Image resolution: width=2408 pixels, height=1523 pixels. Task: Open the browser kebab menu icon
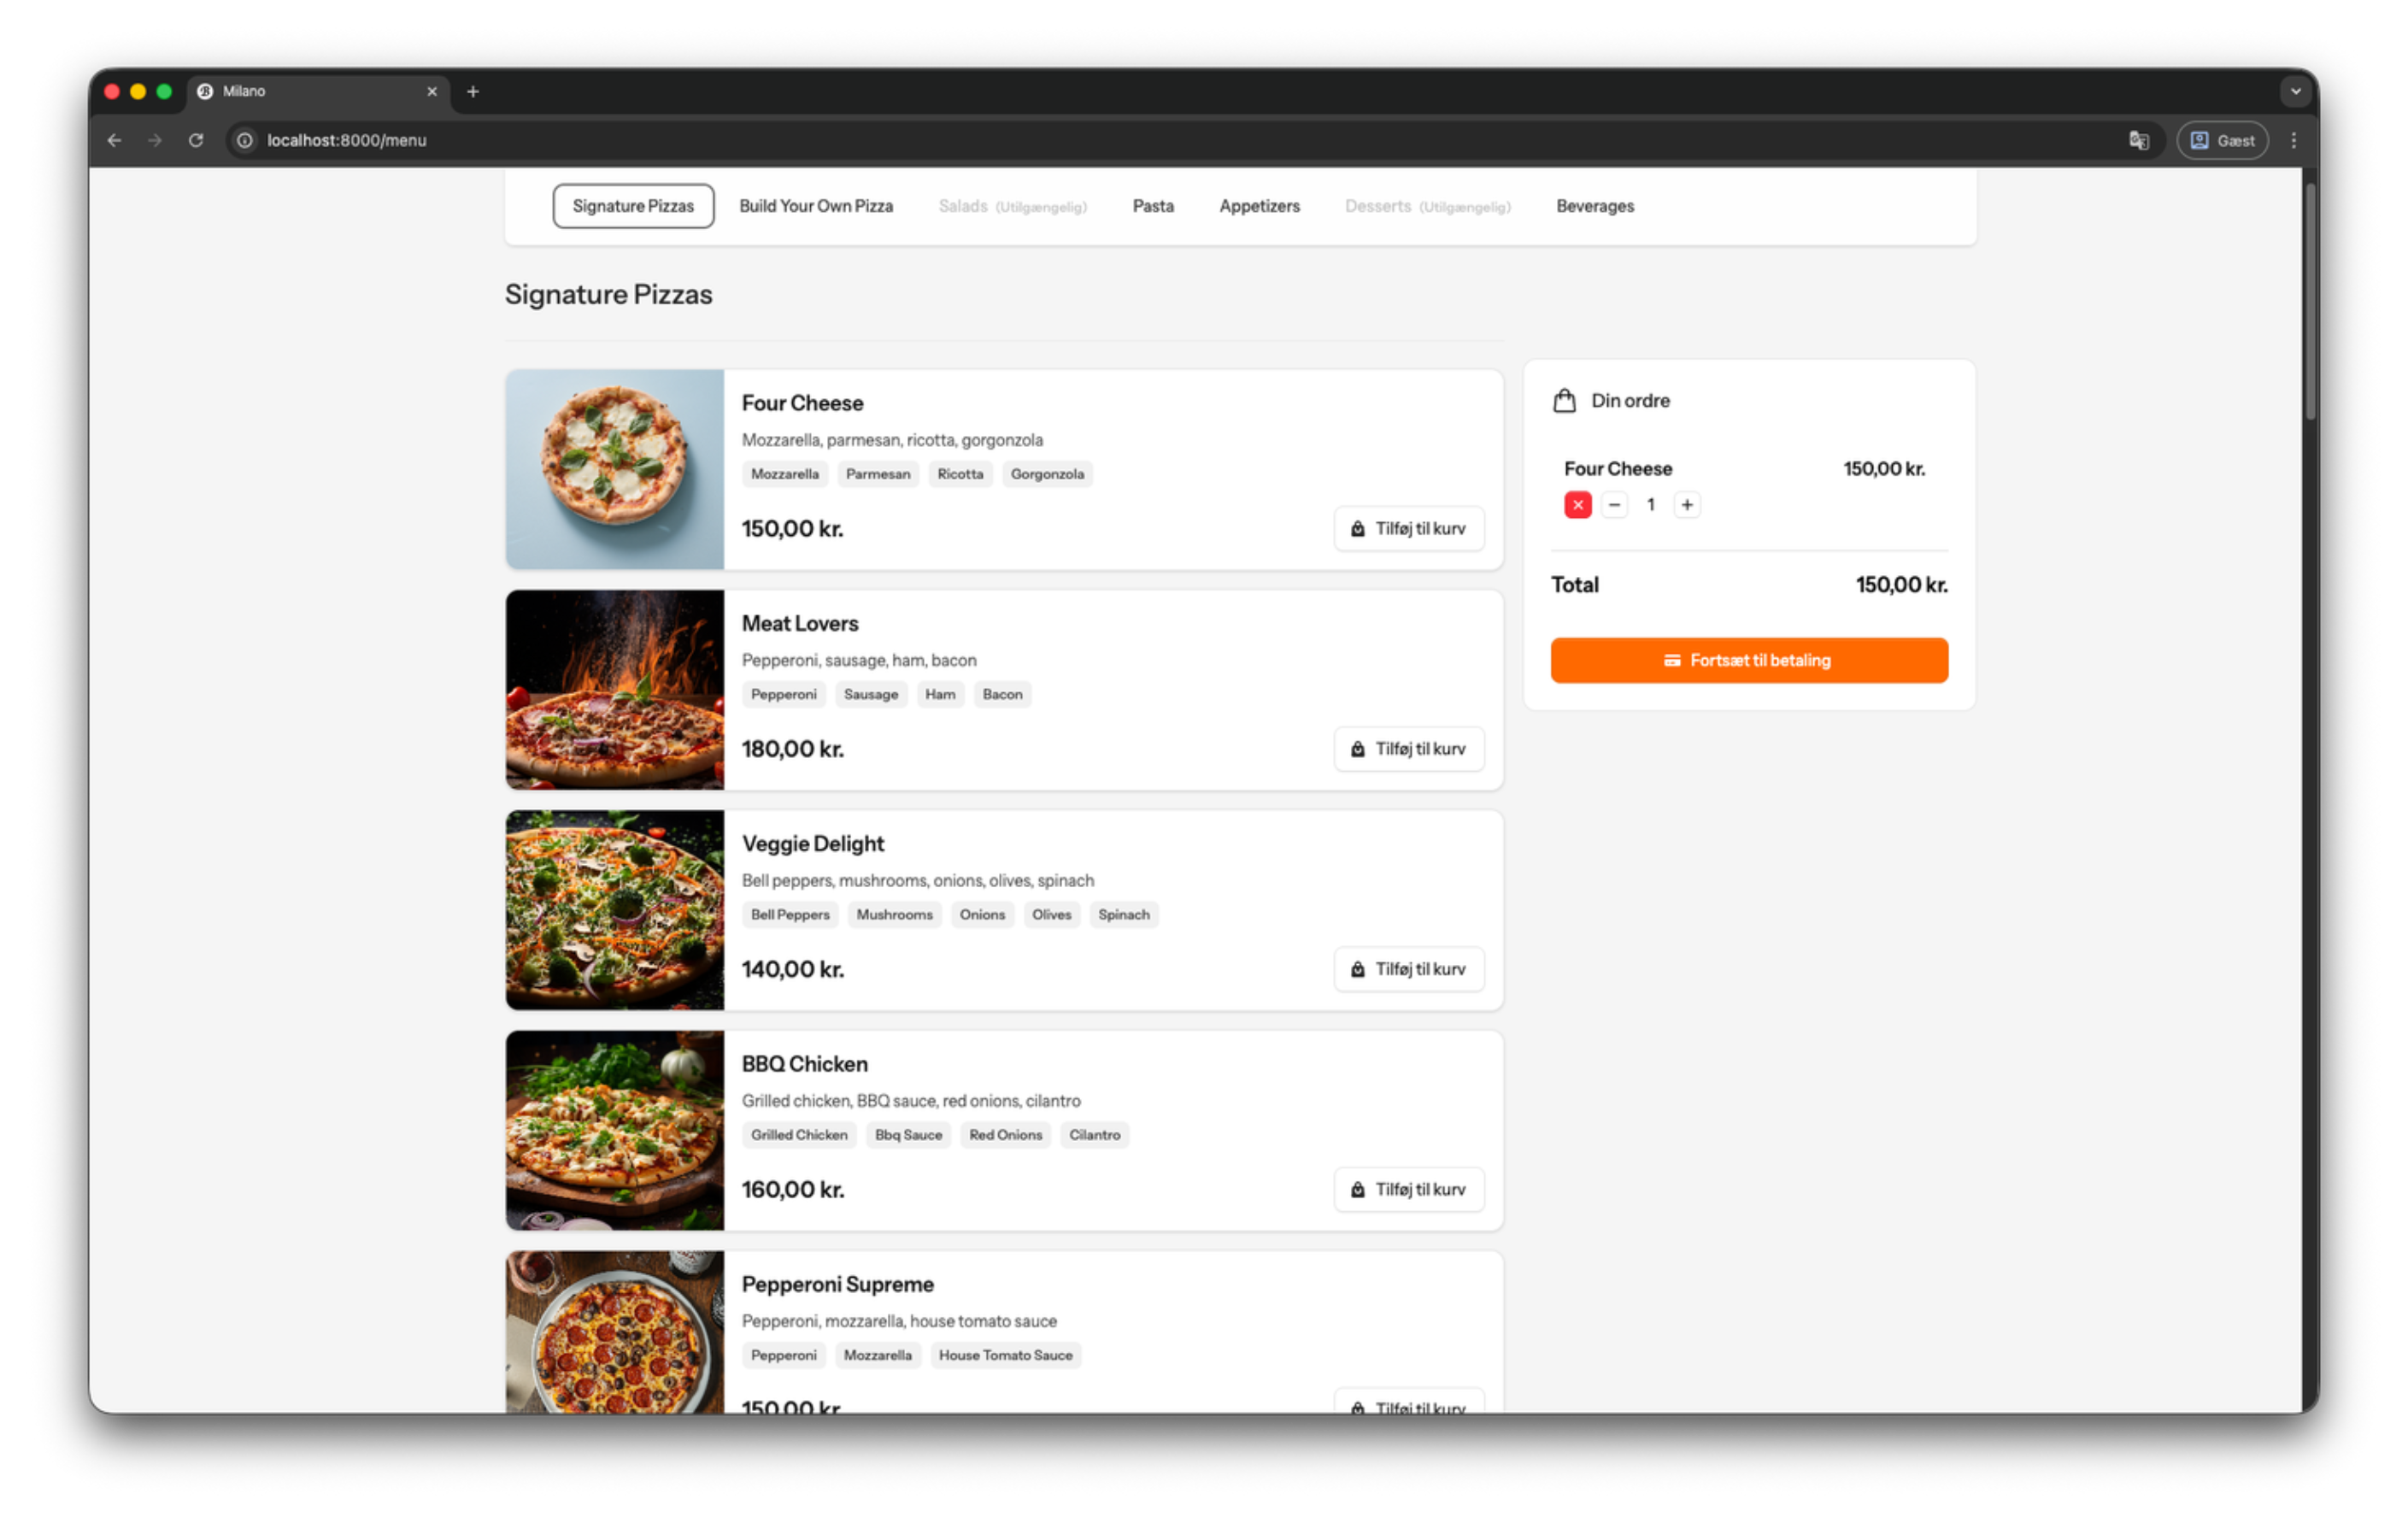2294,140
